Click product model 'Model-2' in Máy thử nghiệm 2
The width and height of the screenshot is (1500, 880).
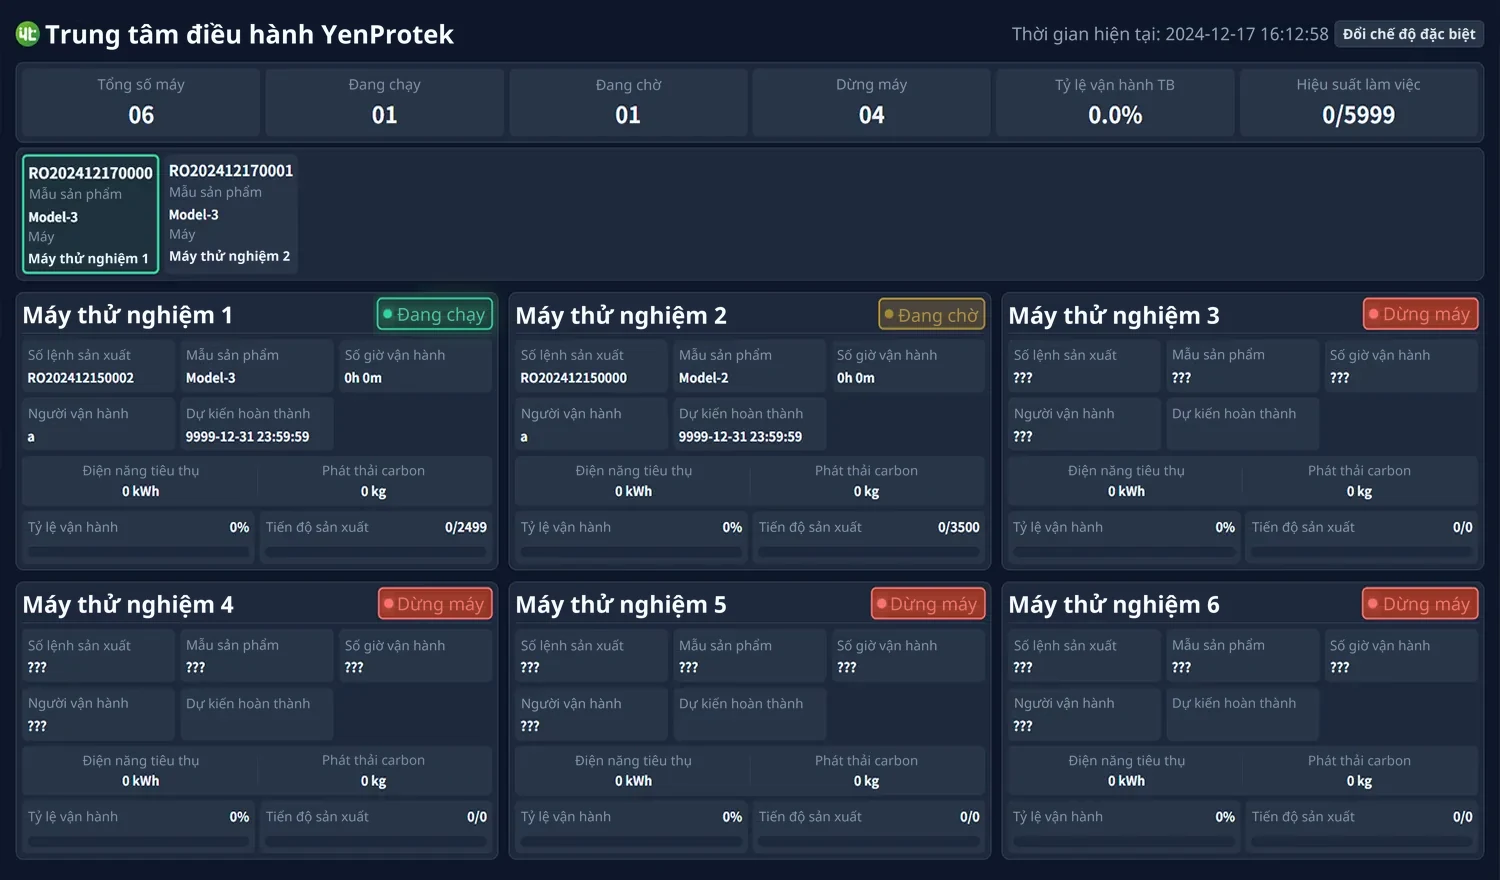click(x=703, y=378)
